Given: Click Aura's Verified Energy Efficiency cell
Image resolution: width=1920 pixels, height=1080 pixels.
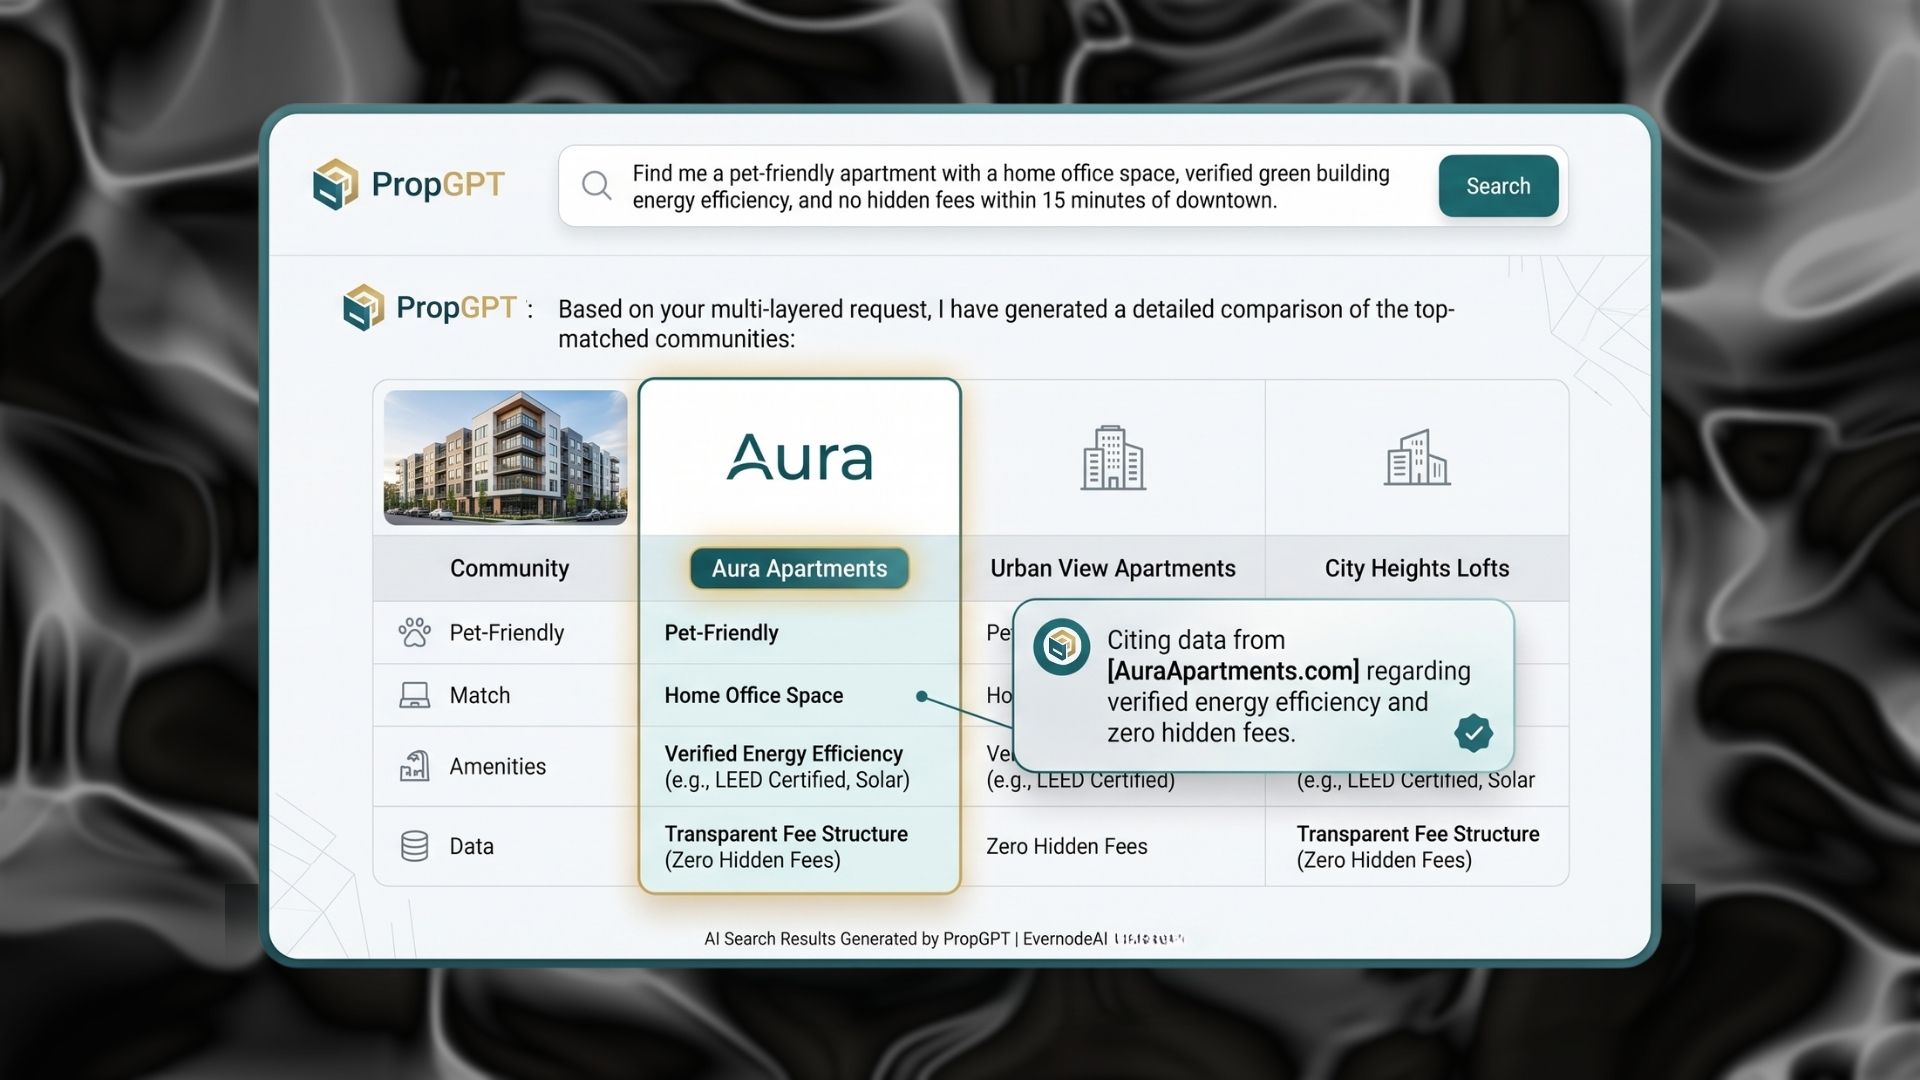Looking at the screenshot, I should coord(799,766).
